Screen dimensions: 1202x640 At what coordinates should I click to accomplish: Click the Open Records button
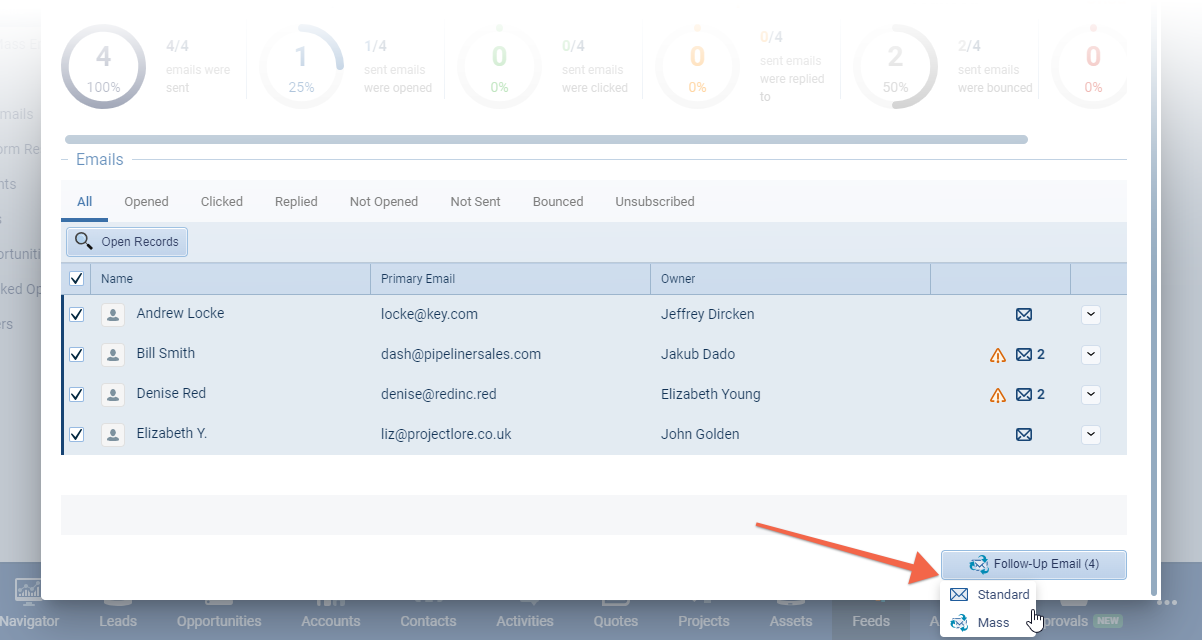tap(127, 242)
